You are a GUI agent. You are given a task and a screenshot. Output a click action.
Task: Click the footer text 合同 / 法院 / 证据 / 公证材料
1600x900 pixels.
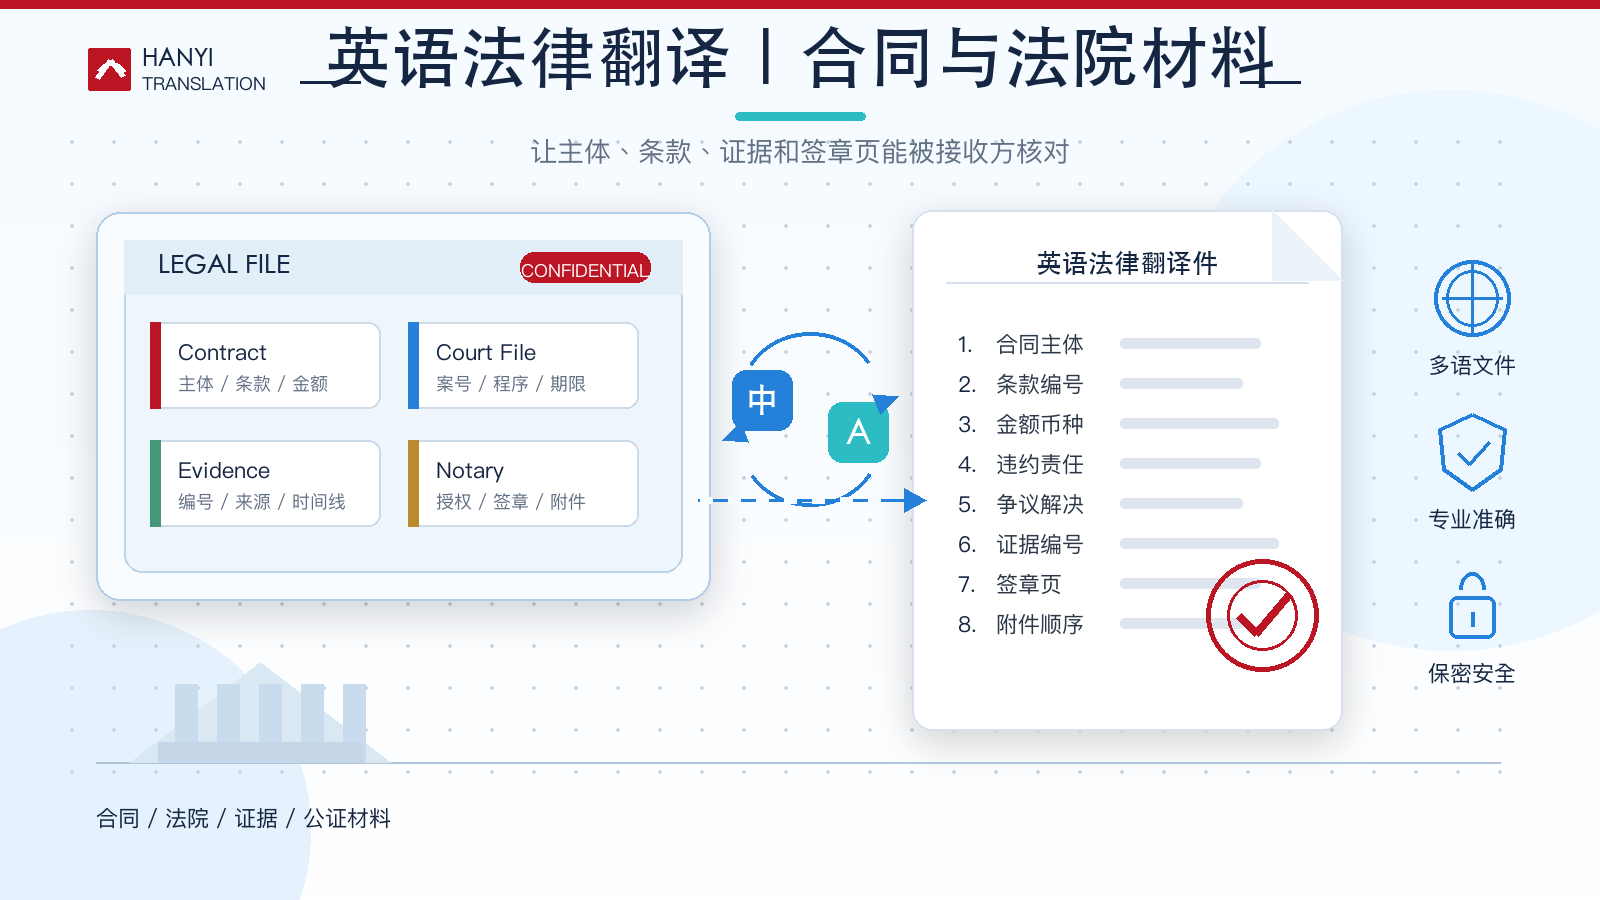[243, 818]
